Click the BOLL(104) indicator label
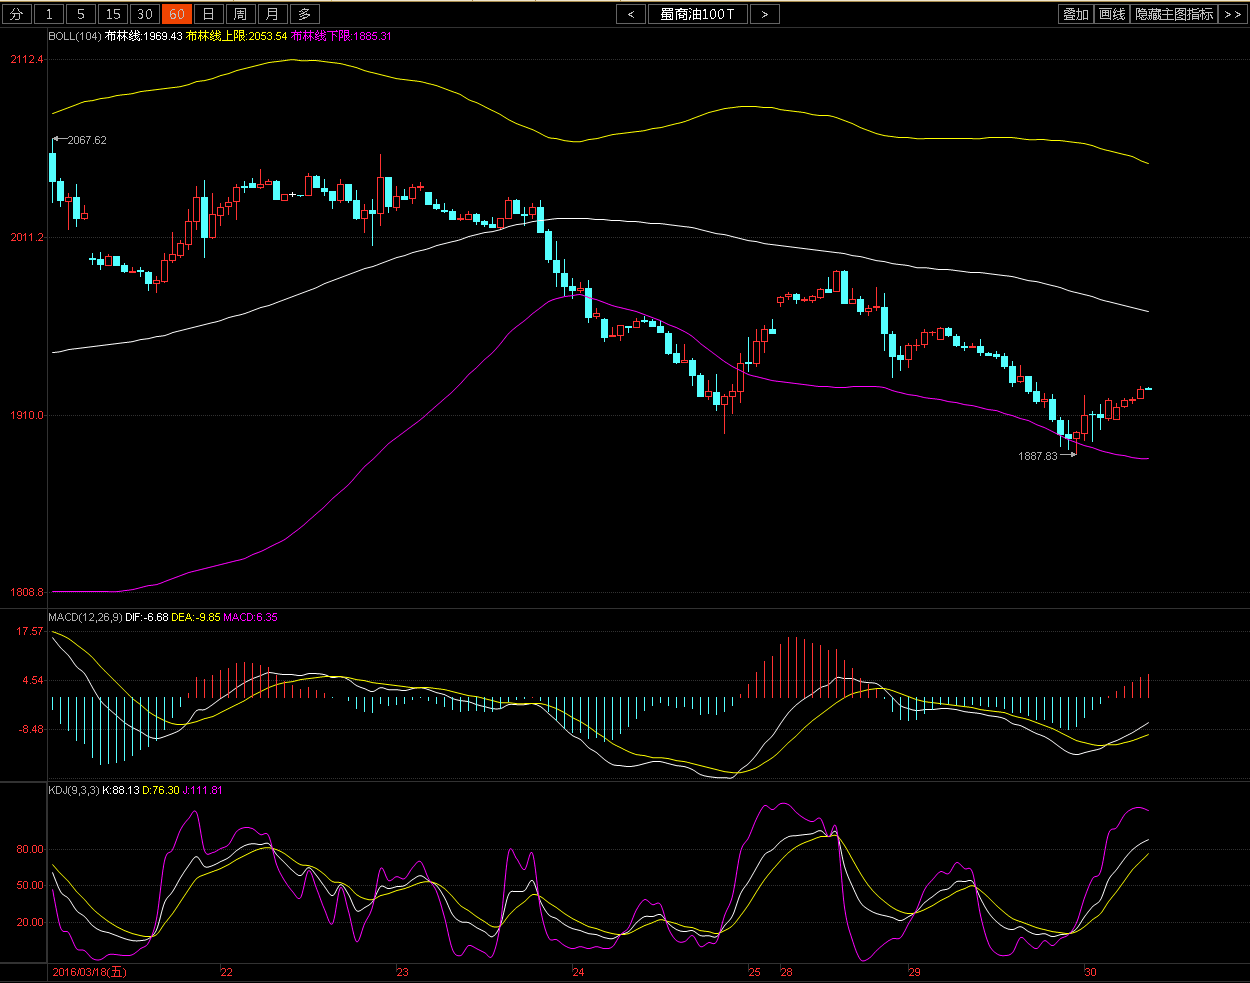 [x=74, y=36]
